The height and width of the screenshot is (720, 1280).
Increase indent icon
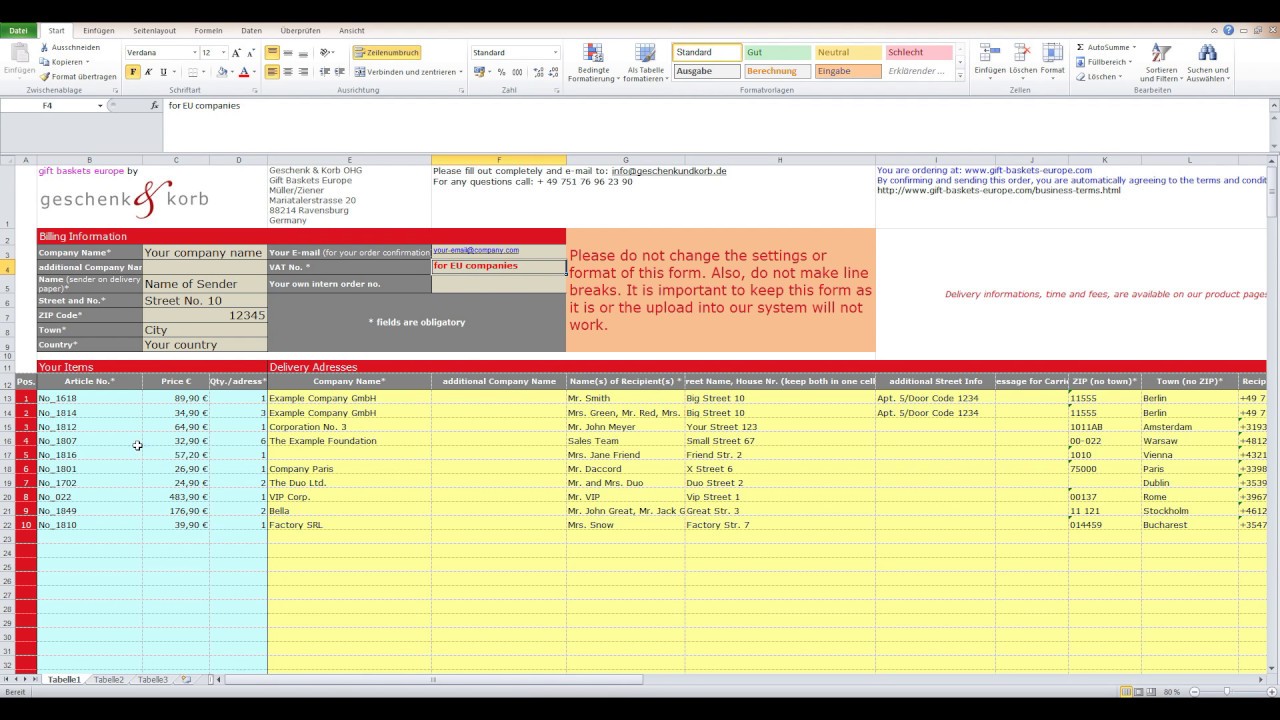coord(339,72)
